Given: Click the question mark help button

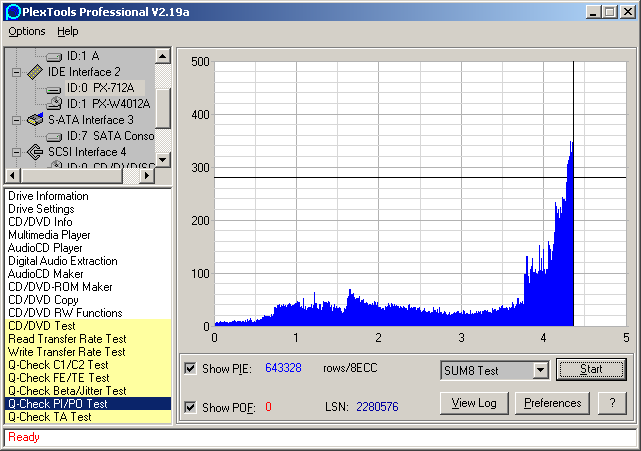Looking at the screenshot, I should pos(612,403).
